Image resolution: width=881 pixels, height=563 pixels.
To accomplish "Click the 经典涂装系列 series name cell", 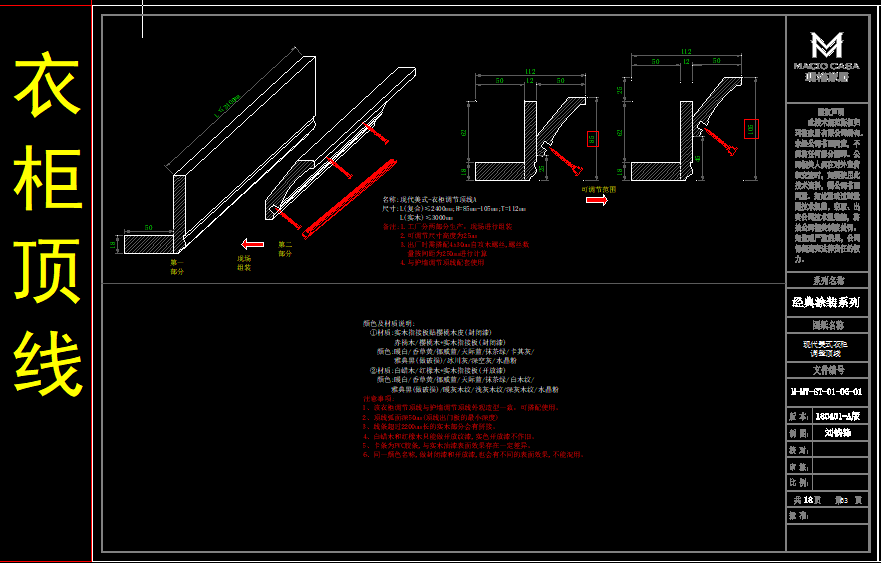I will point(825,301).
